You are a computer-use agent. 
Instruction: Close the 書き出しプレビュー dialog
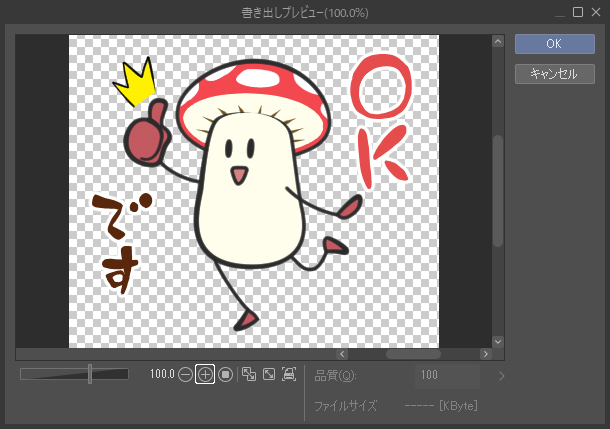pyautogui.click(x=596, y=12)
